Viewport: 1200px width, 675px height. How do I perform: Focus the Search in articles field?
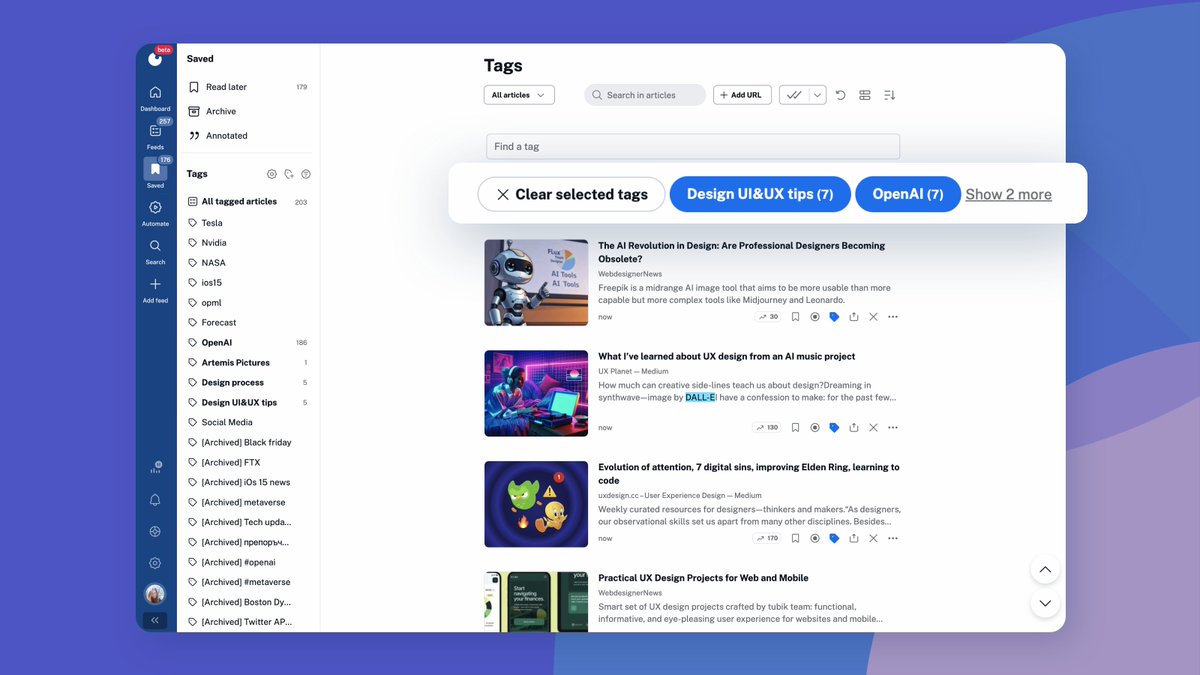pyautogui.click(x=644, y=95)
